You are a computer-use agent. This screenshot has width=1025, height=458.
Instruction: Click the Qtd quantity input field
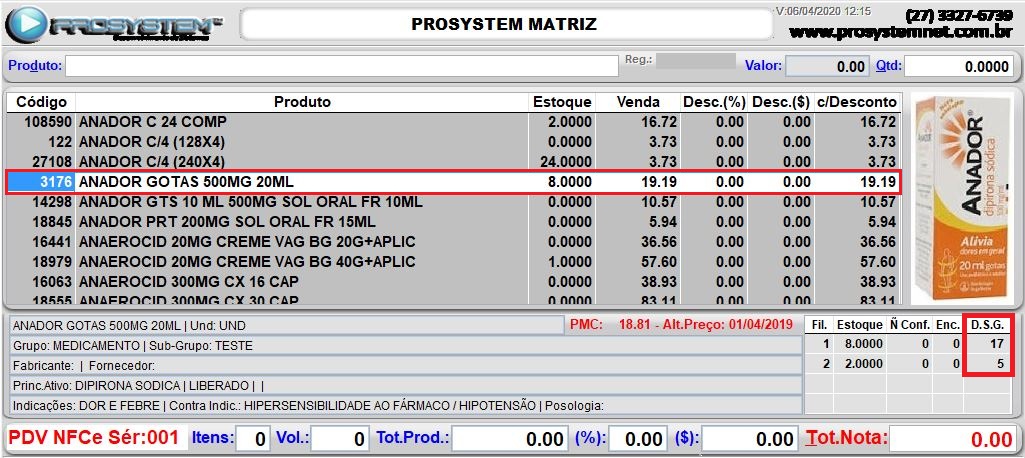(959, 66)
